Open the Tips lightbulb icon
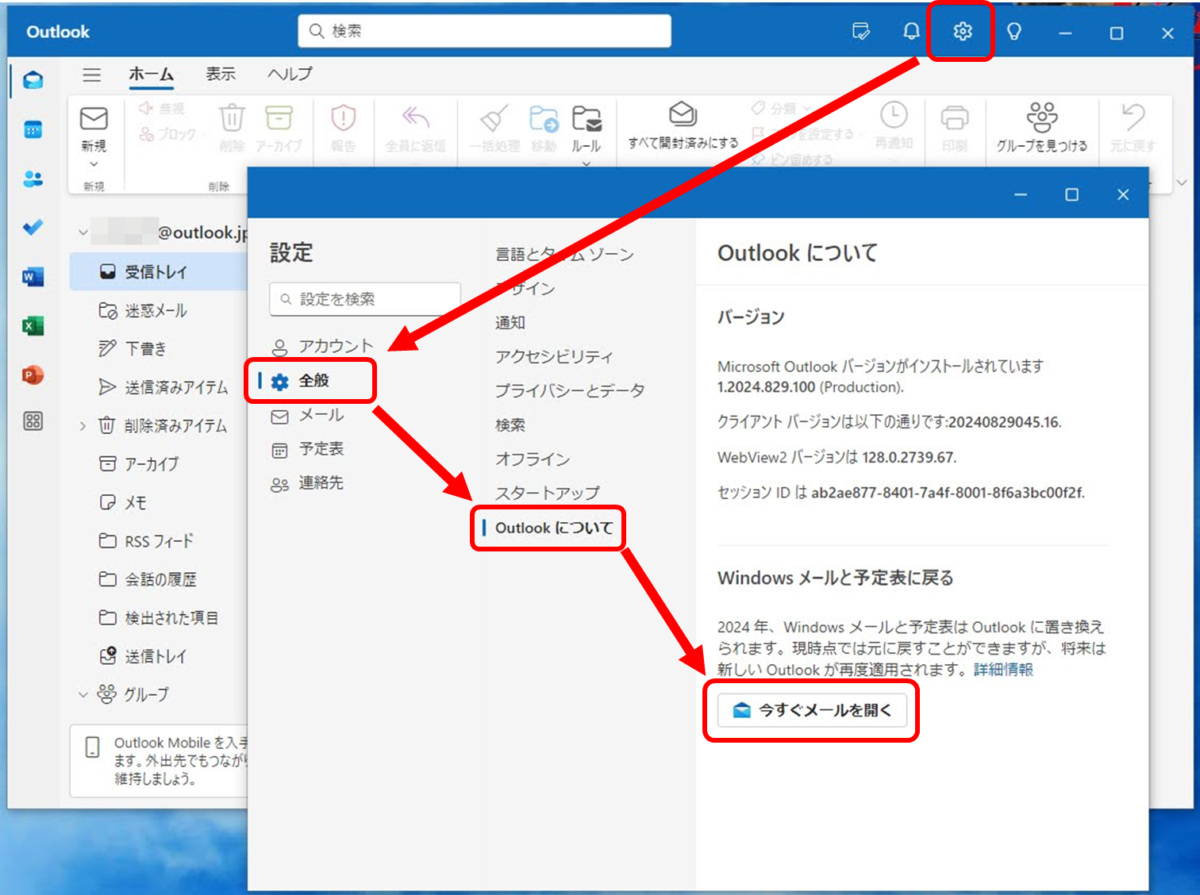The width and height of the screenshot is (1200, 895). tap(1014, 32)
